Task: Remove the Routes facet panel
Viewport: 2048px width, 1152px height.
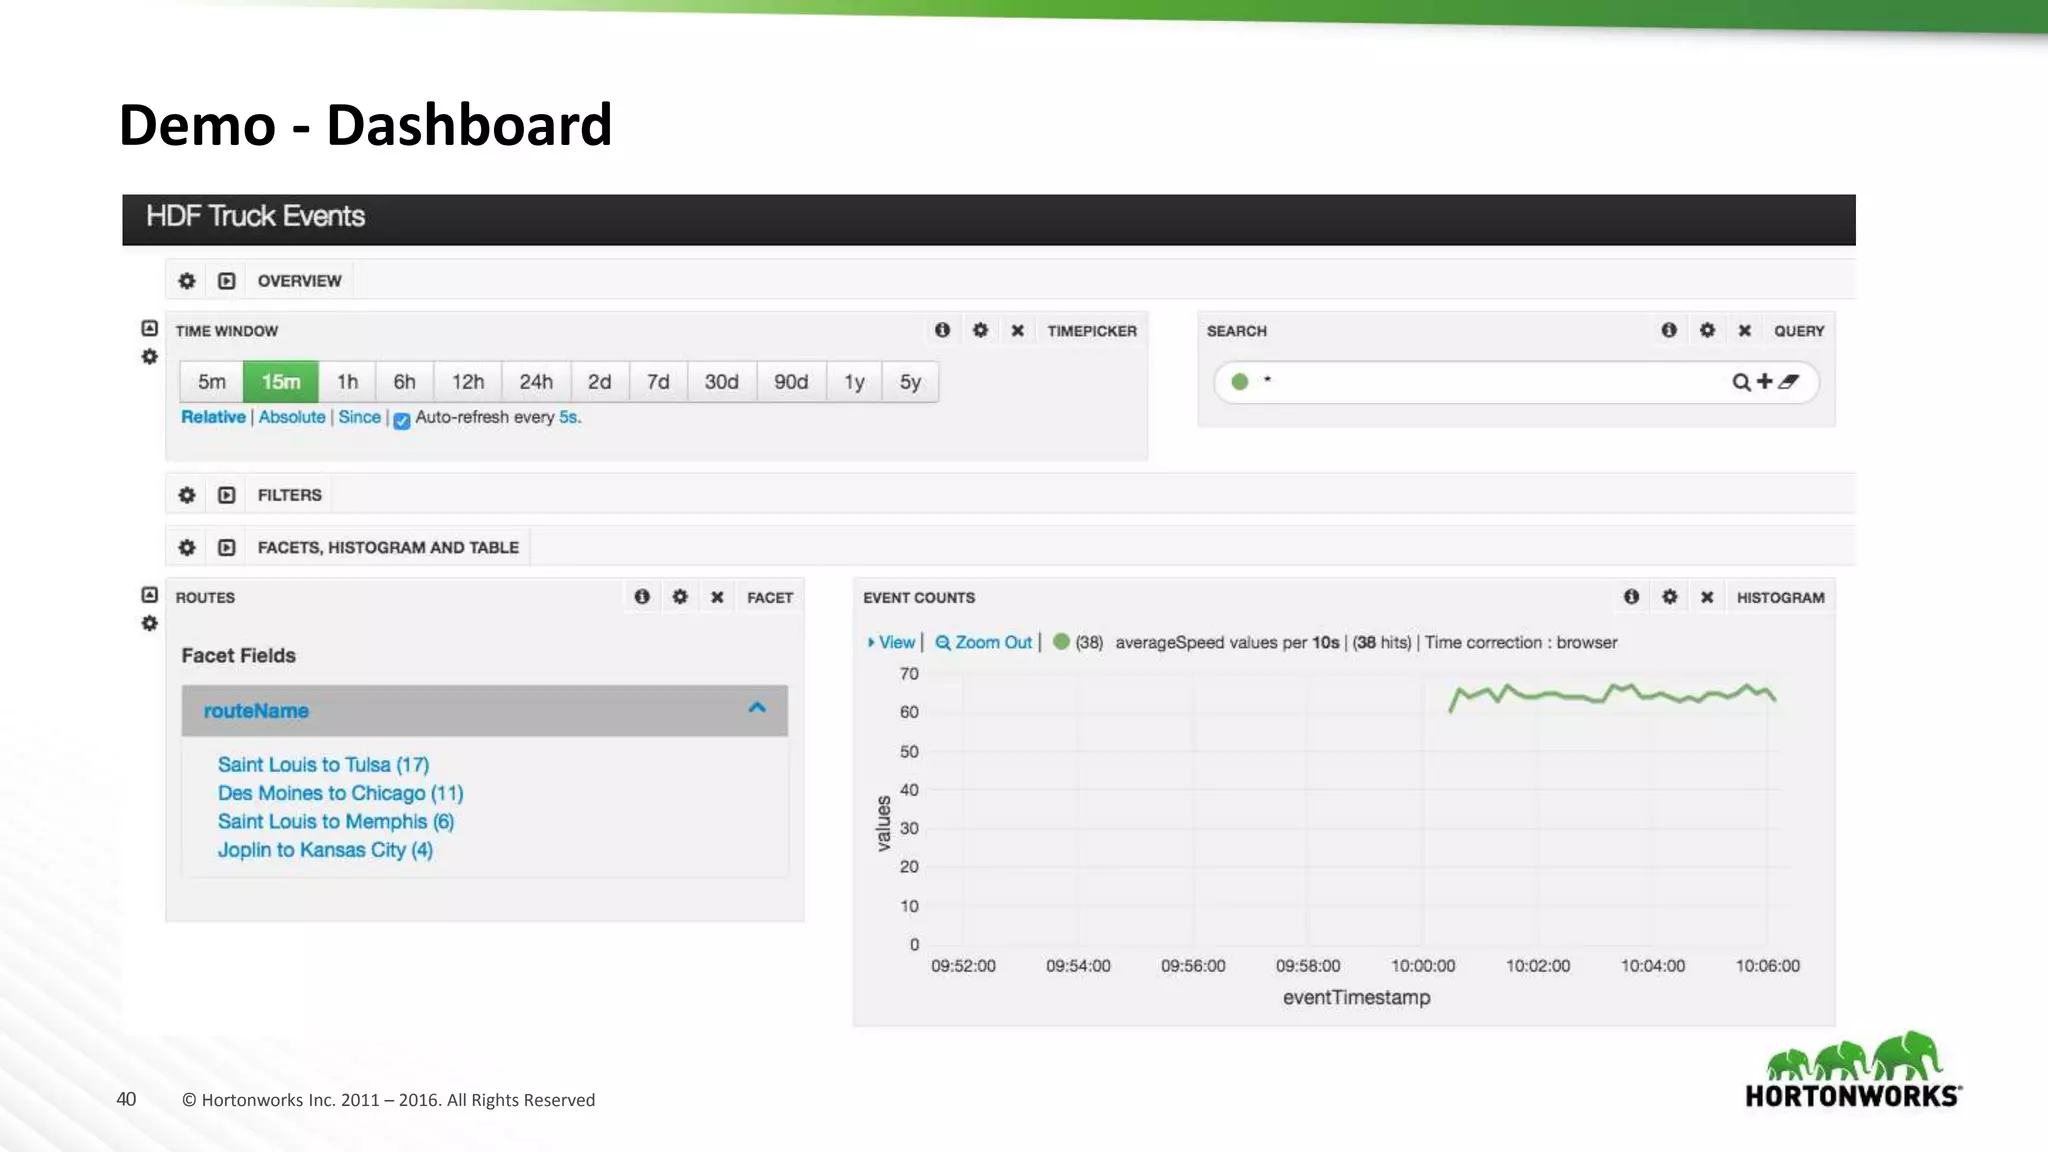Action: [717, 597]
